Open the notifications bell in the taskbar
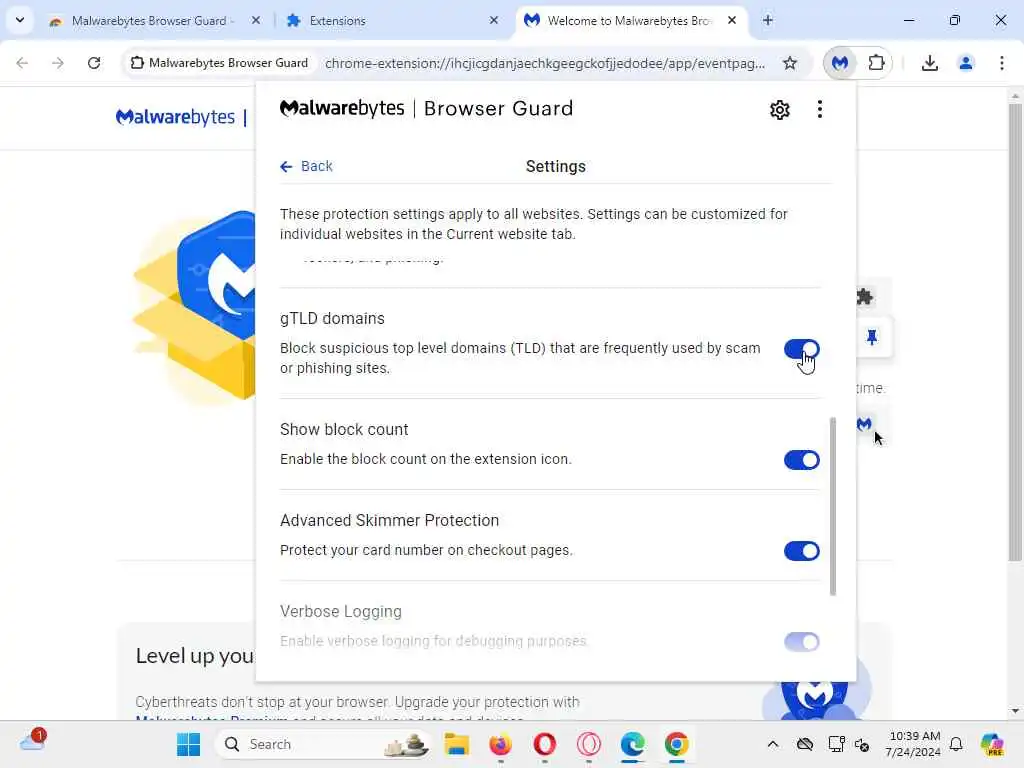Screen dimensions: 1024x768 [x=956, y=744]
